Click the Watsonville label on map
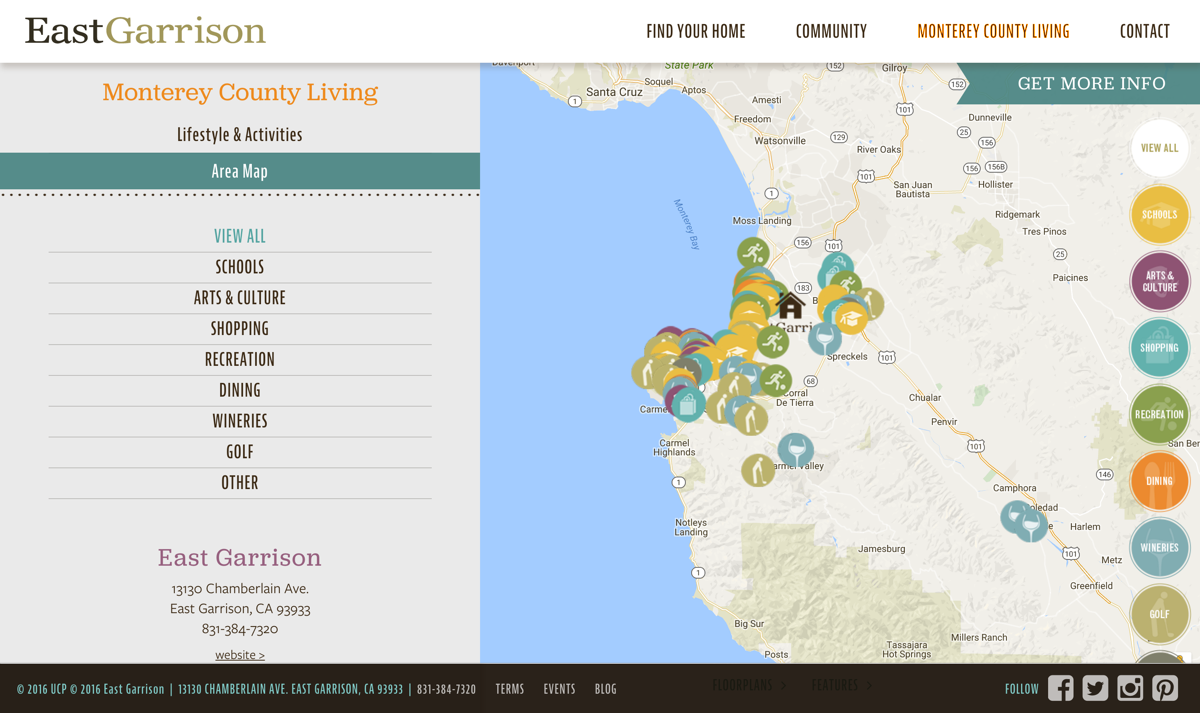The image size is (1200, 713). click(x=780, y=141)
